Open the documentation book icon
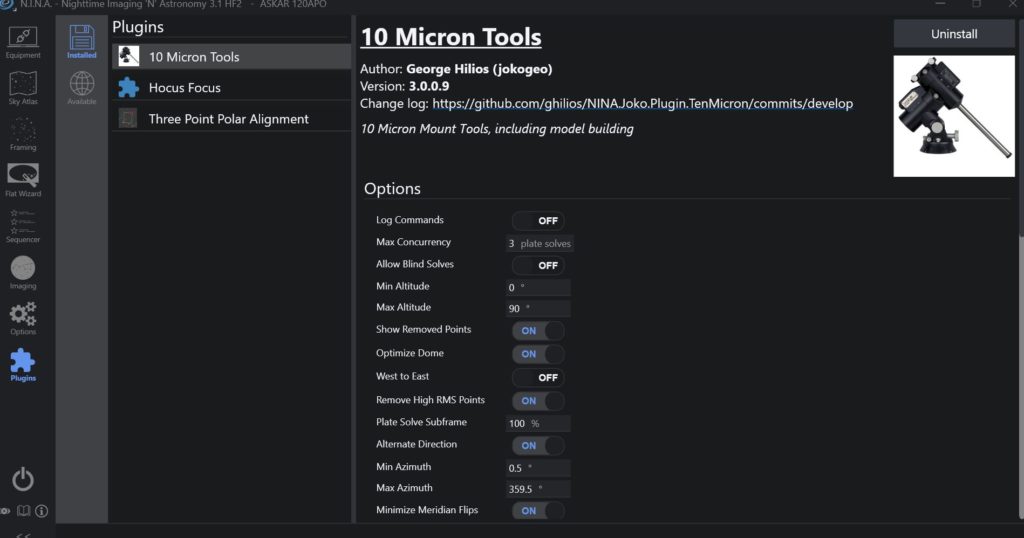1024x538 pixels. tap(24, 511)
